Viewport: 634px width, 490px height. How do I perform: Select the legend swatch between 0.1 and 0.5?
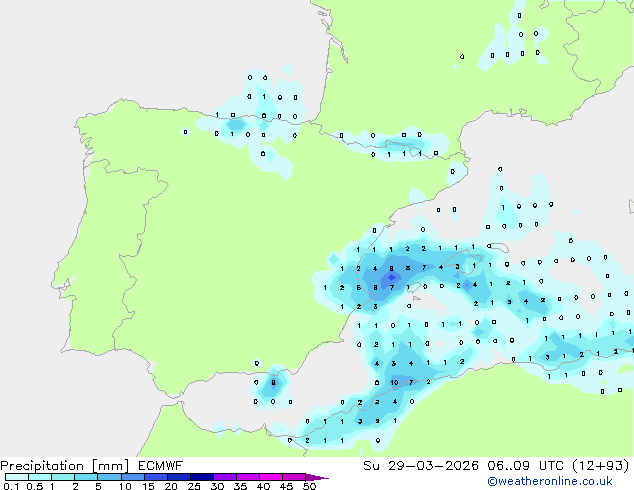(x=17, y=477)
